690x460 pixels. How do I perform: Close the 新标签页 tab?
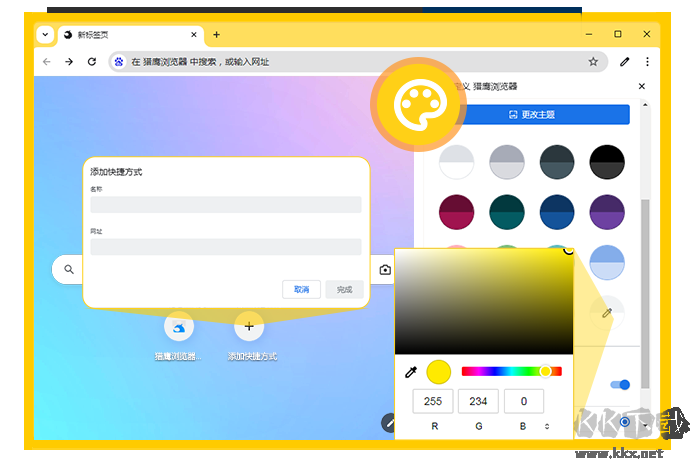tap(194, 35)
